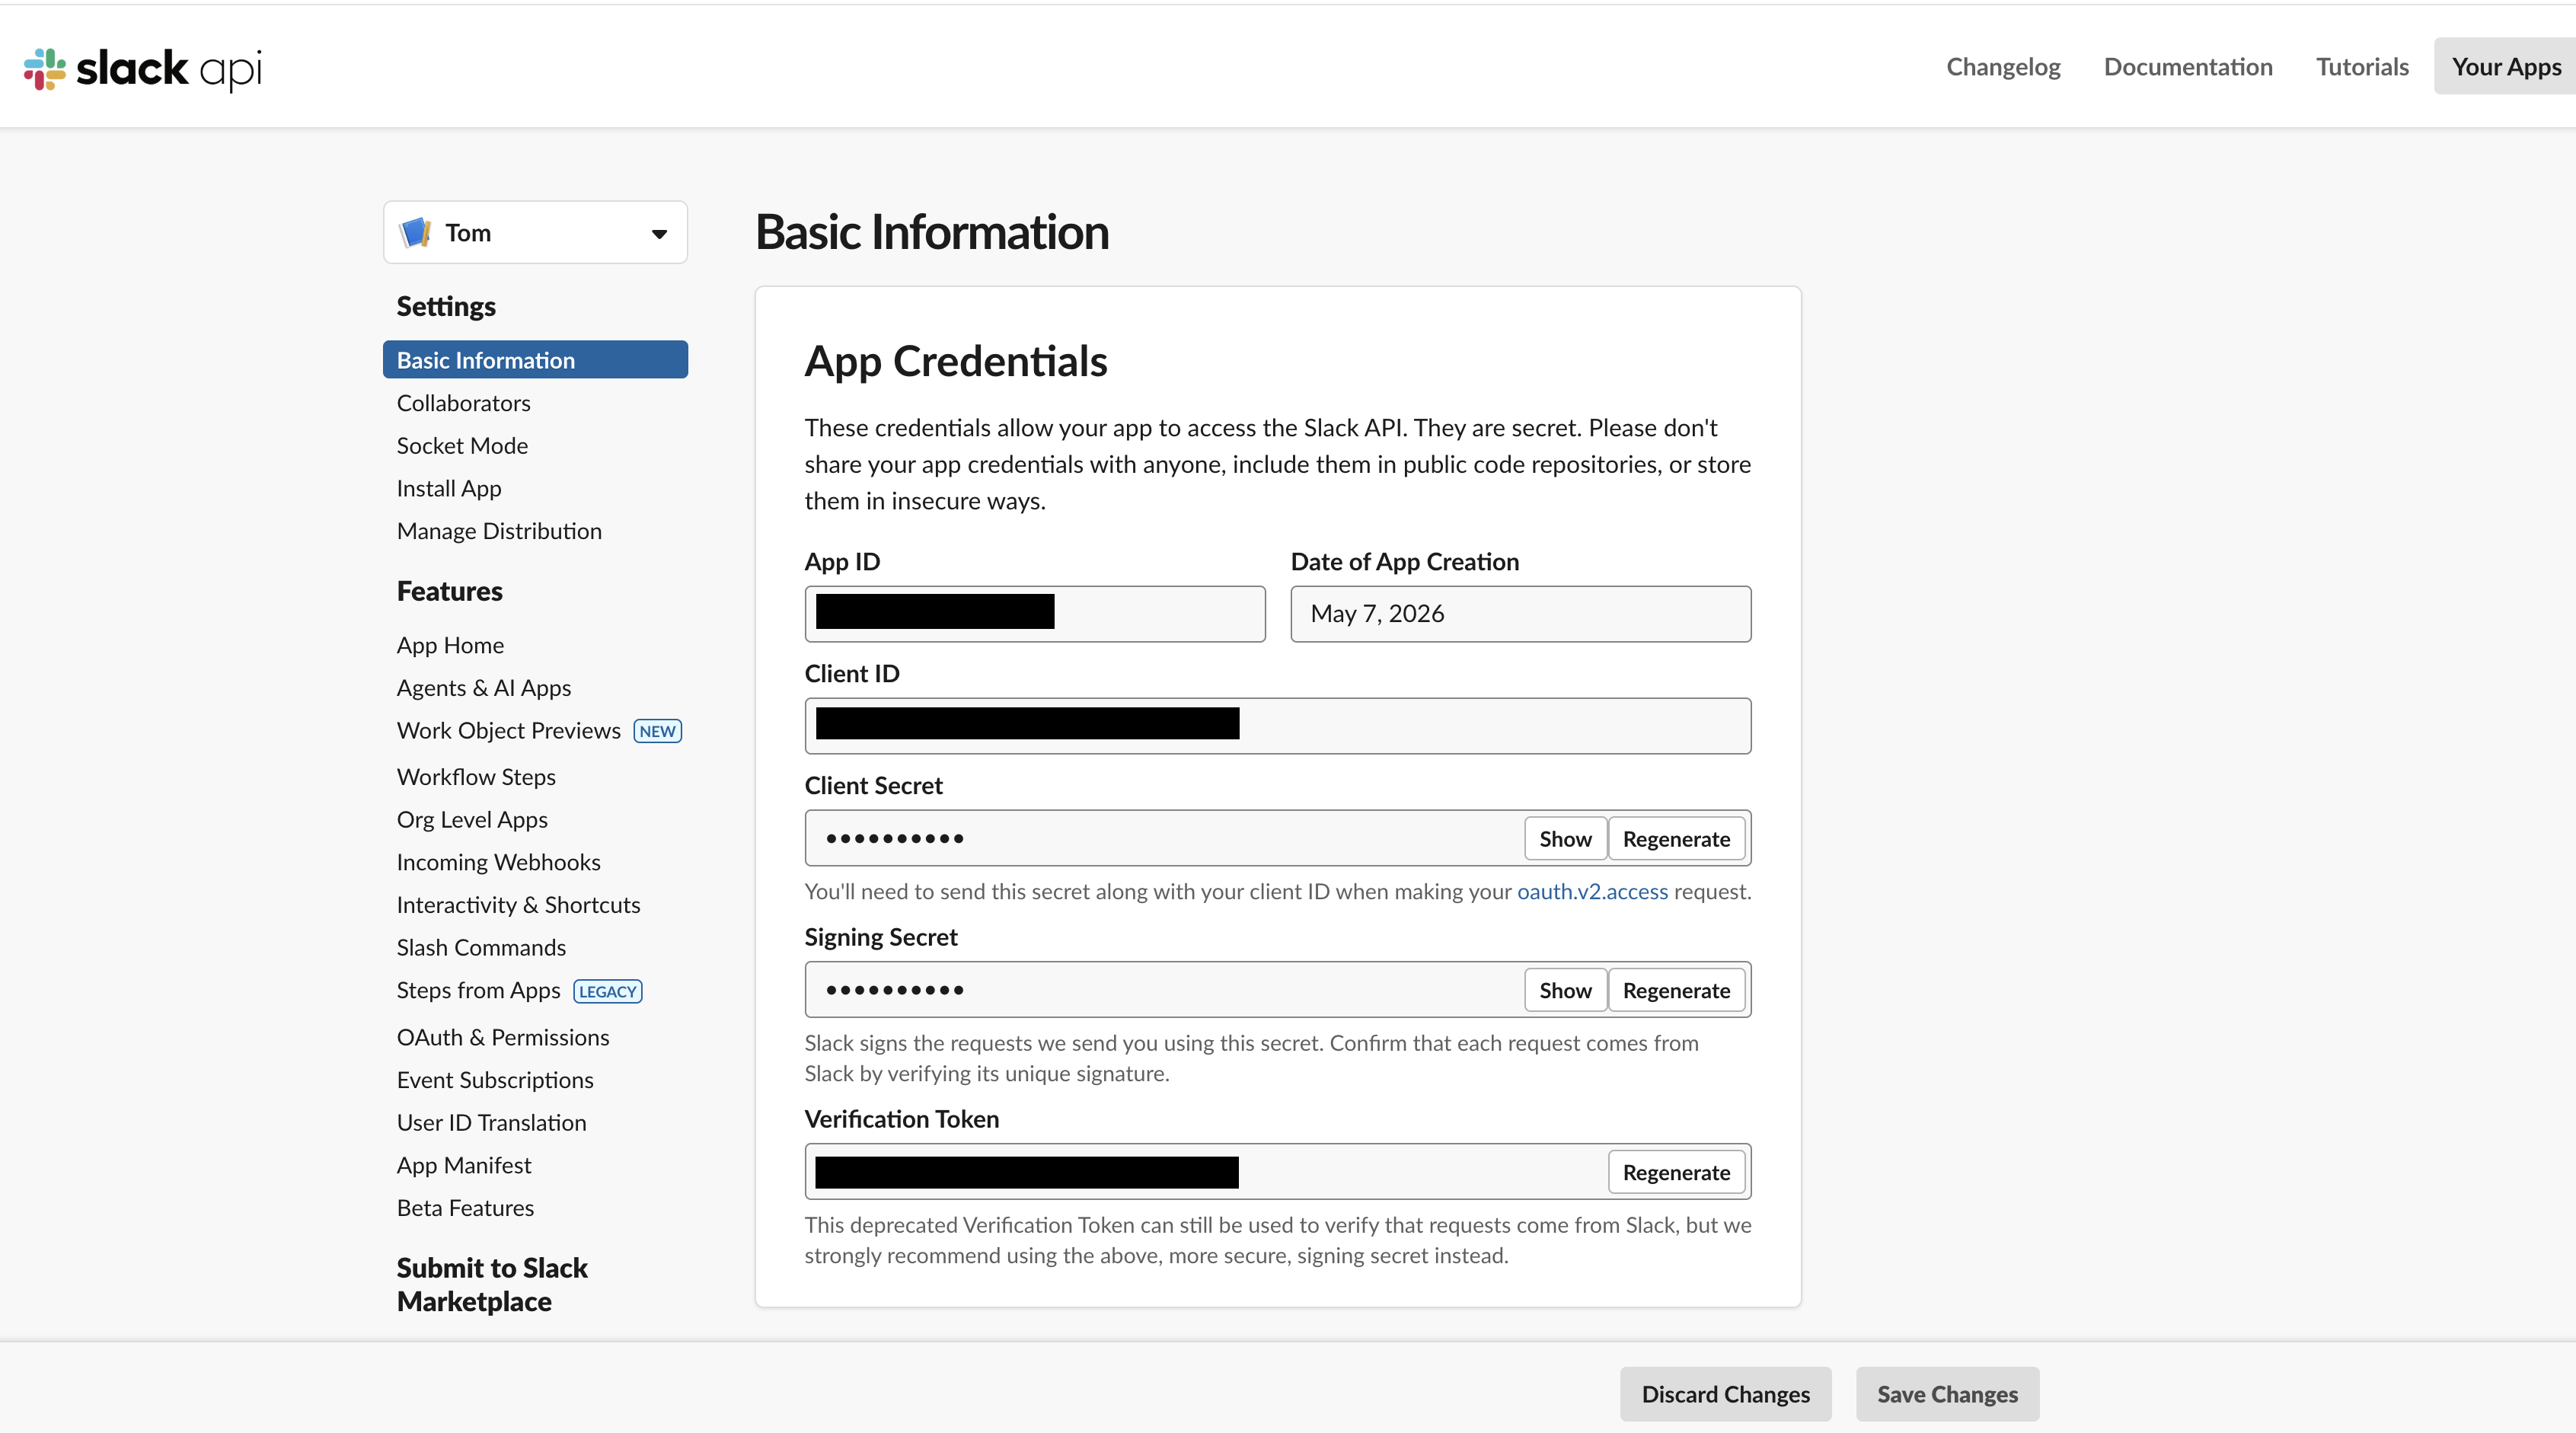The width and height of the screenshot is (2576, 1433).
Task: Select Your Apps in the header
Action: tap(2506, 66)
